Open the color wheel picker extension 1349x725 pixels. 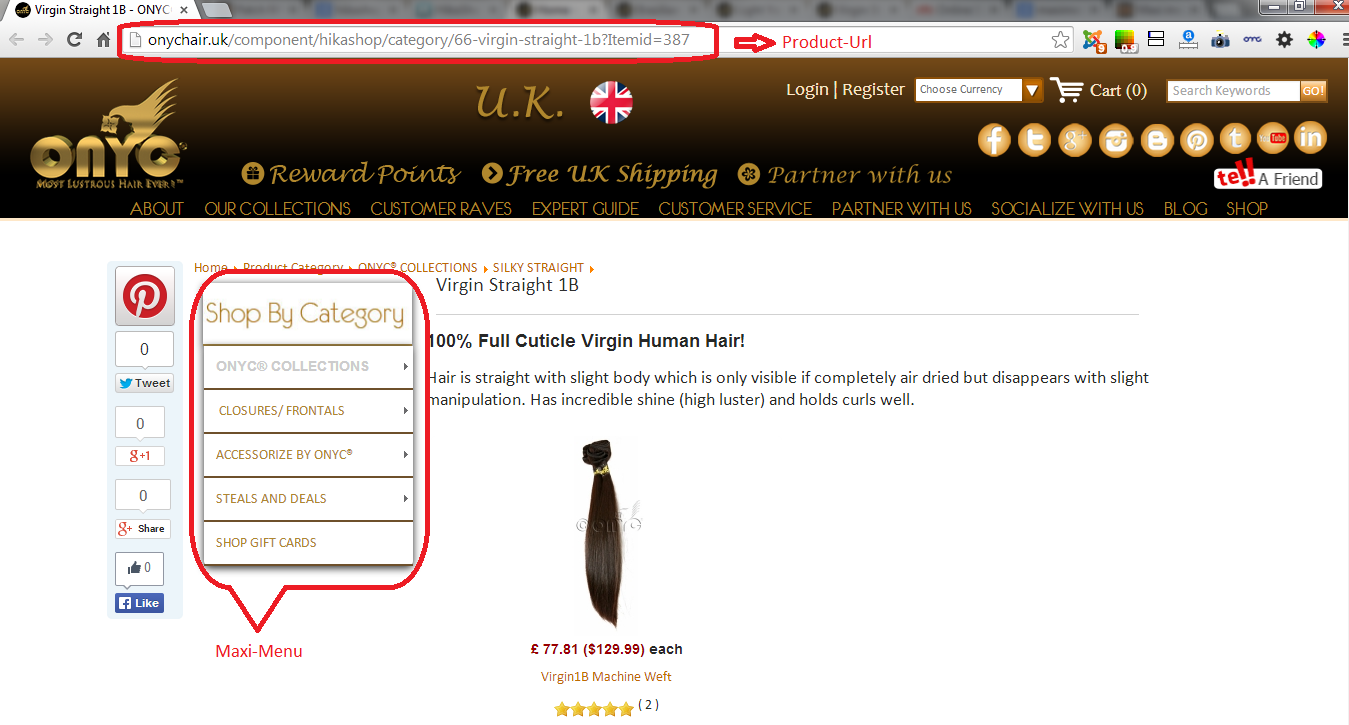tap(1316, 40)
